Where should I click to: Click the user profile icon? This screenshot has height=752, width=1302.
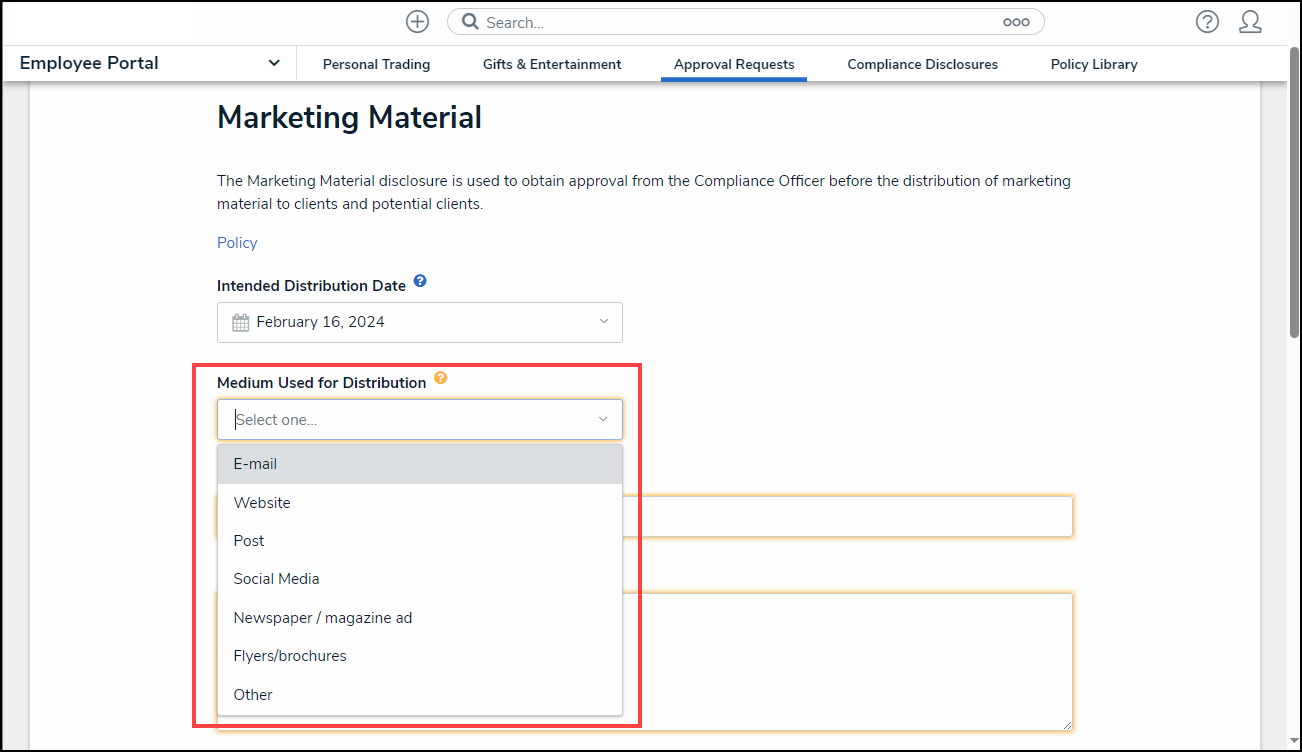point(1250,21)
